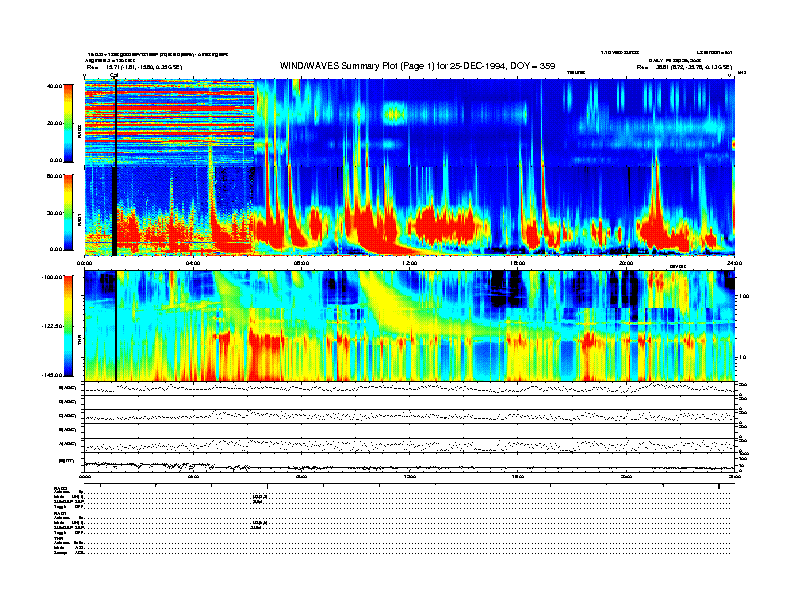
Task: Click inside the RAD1 spectrogram panel
Action: tap(410, 211)
